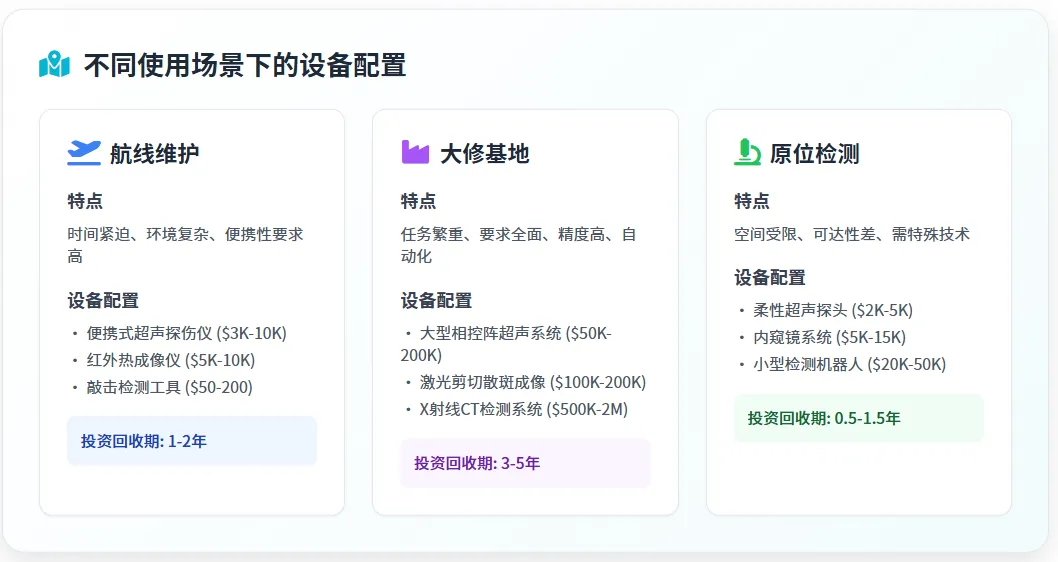Click the 柔性超声探头 list item
This screenshot has height=562, width=1058.
832,310
